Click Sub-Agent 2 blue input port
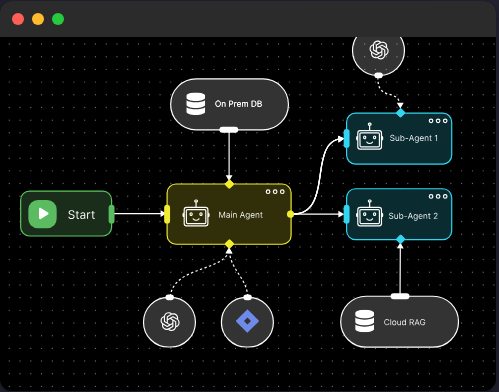The image size is (499, 392). [x=347, y=214]
